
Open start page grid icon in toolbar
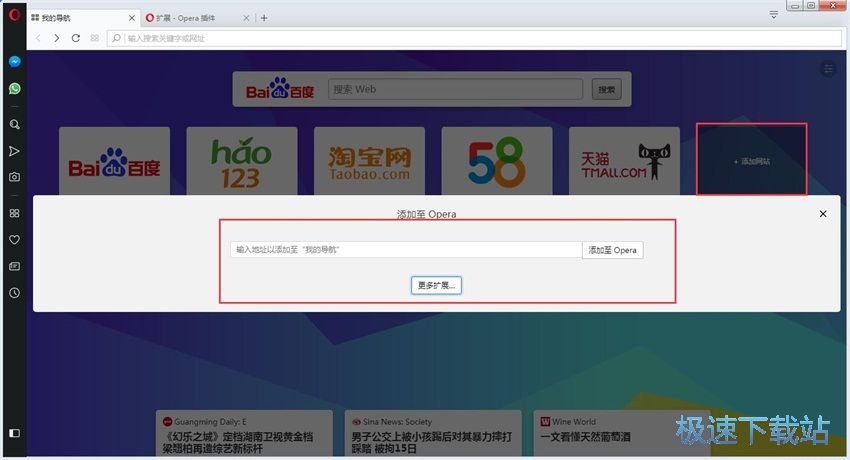pyautogui.click(x=95, y=38)
